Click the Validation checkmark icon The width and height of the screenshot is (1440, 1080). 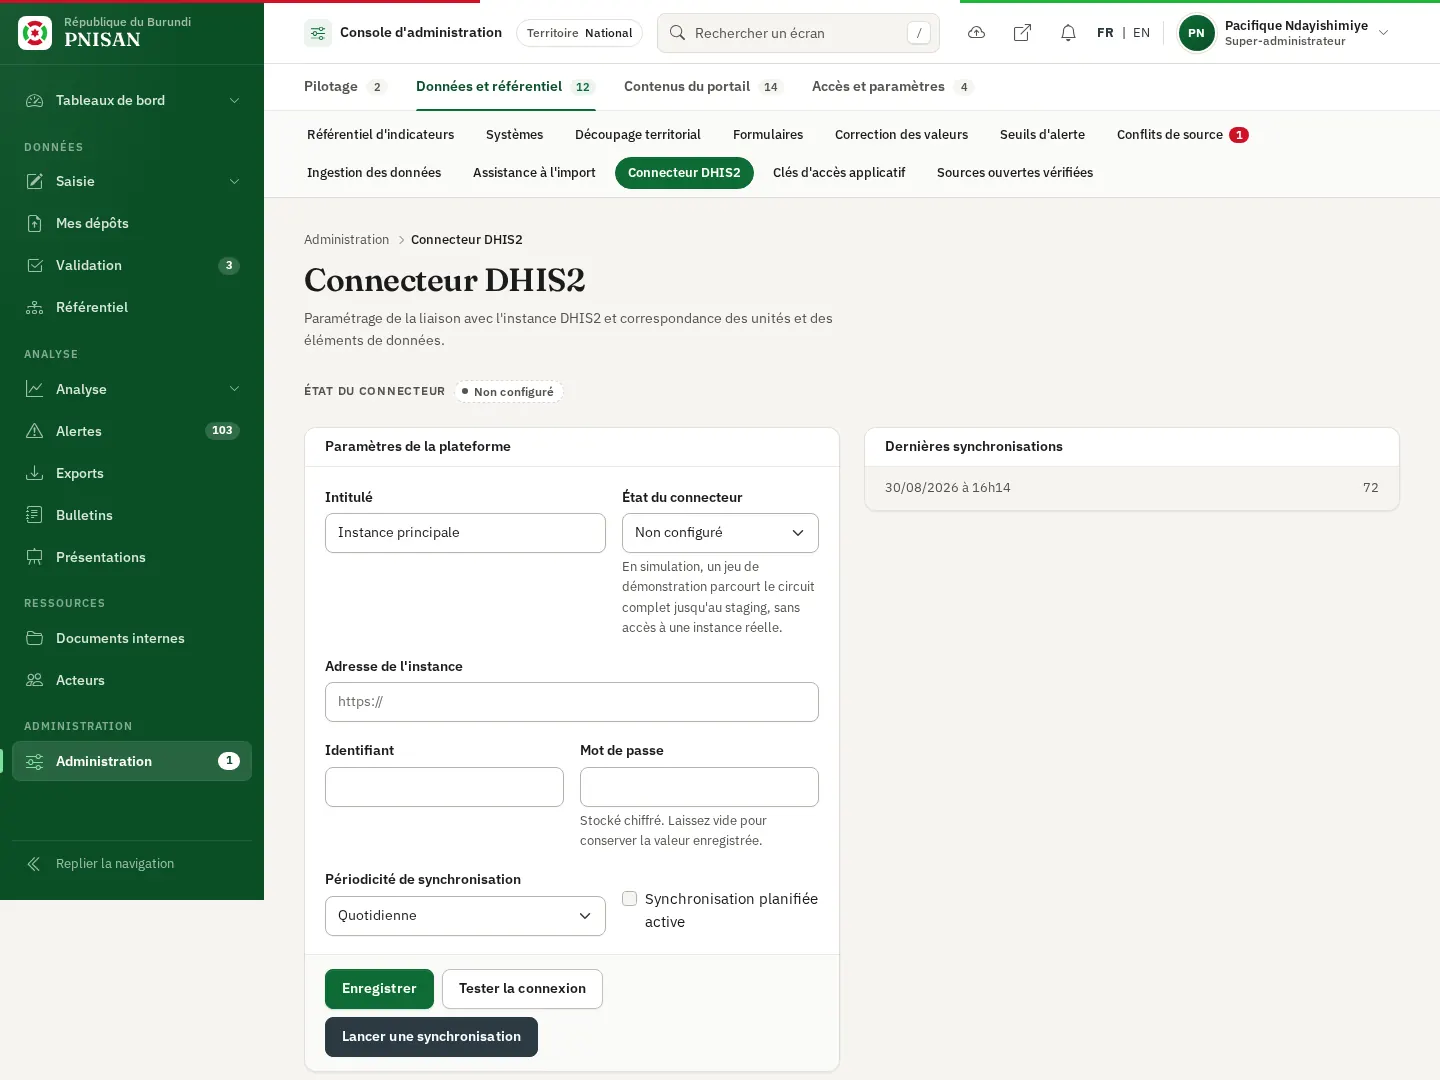(35, 265)
